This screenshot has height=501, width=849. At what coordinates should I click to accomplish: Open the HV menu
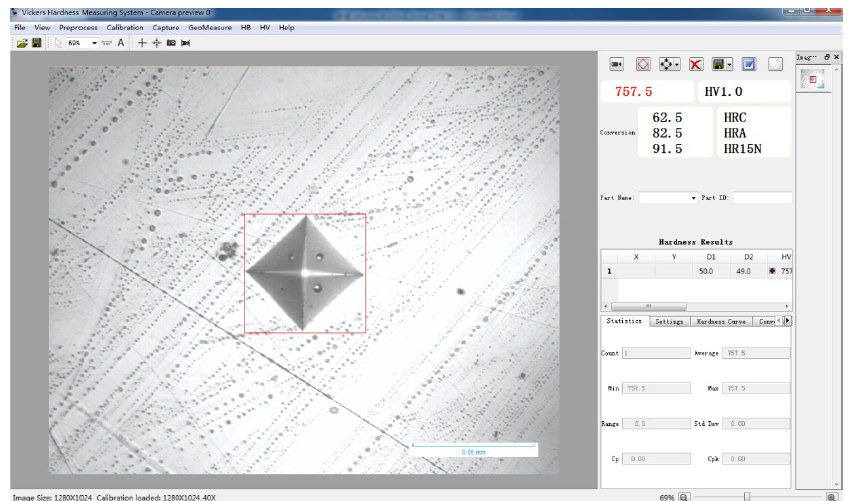point(265,28)
